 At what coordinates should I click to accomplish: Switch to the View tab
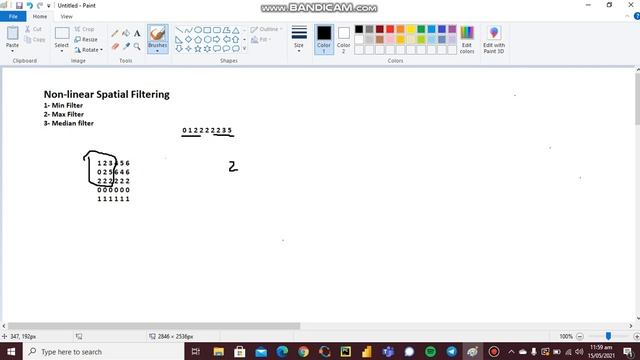(67, 16)
